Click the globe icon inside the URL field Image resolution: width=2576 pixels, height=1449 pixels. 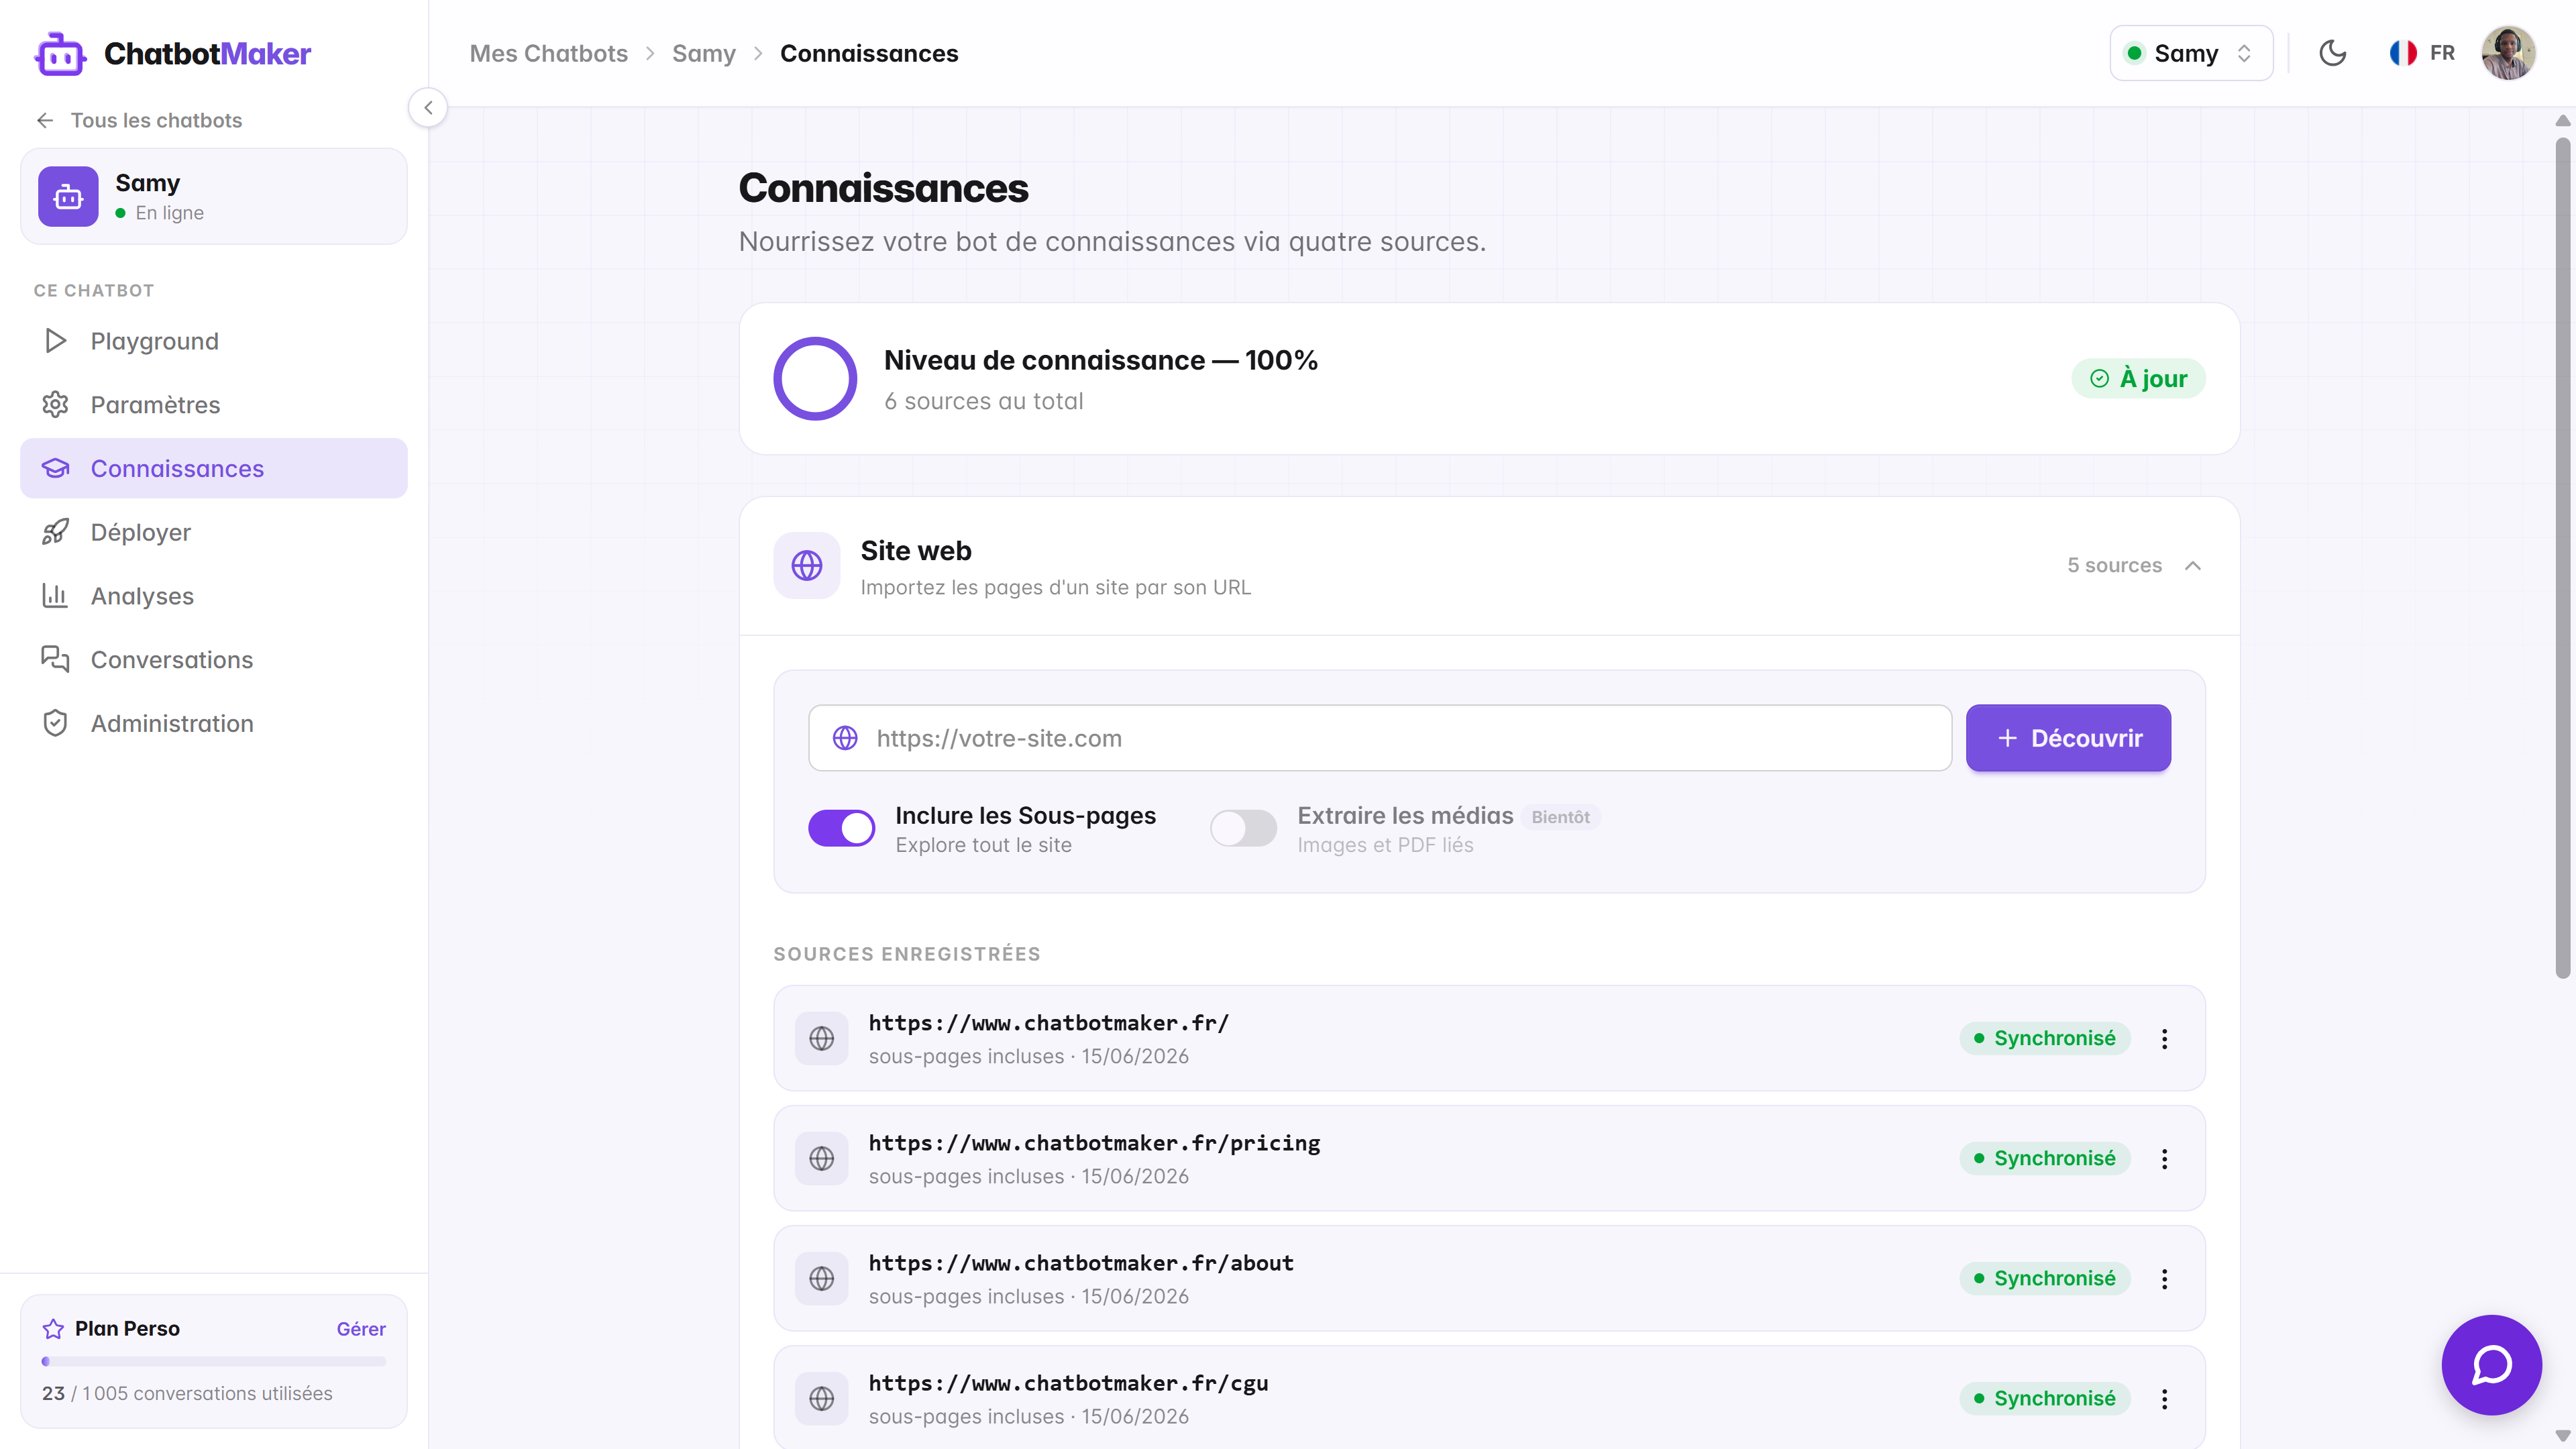845,738
